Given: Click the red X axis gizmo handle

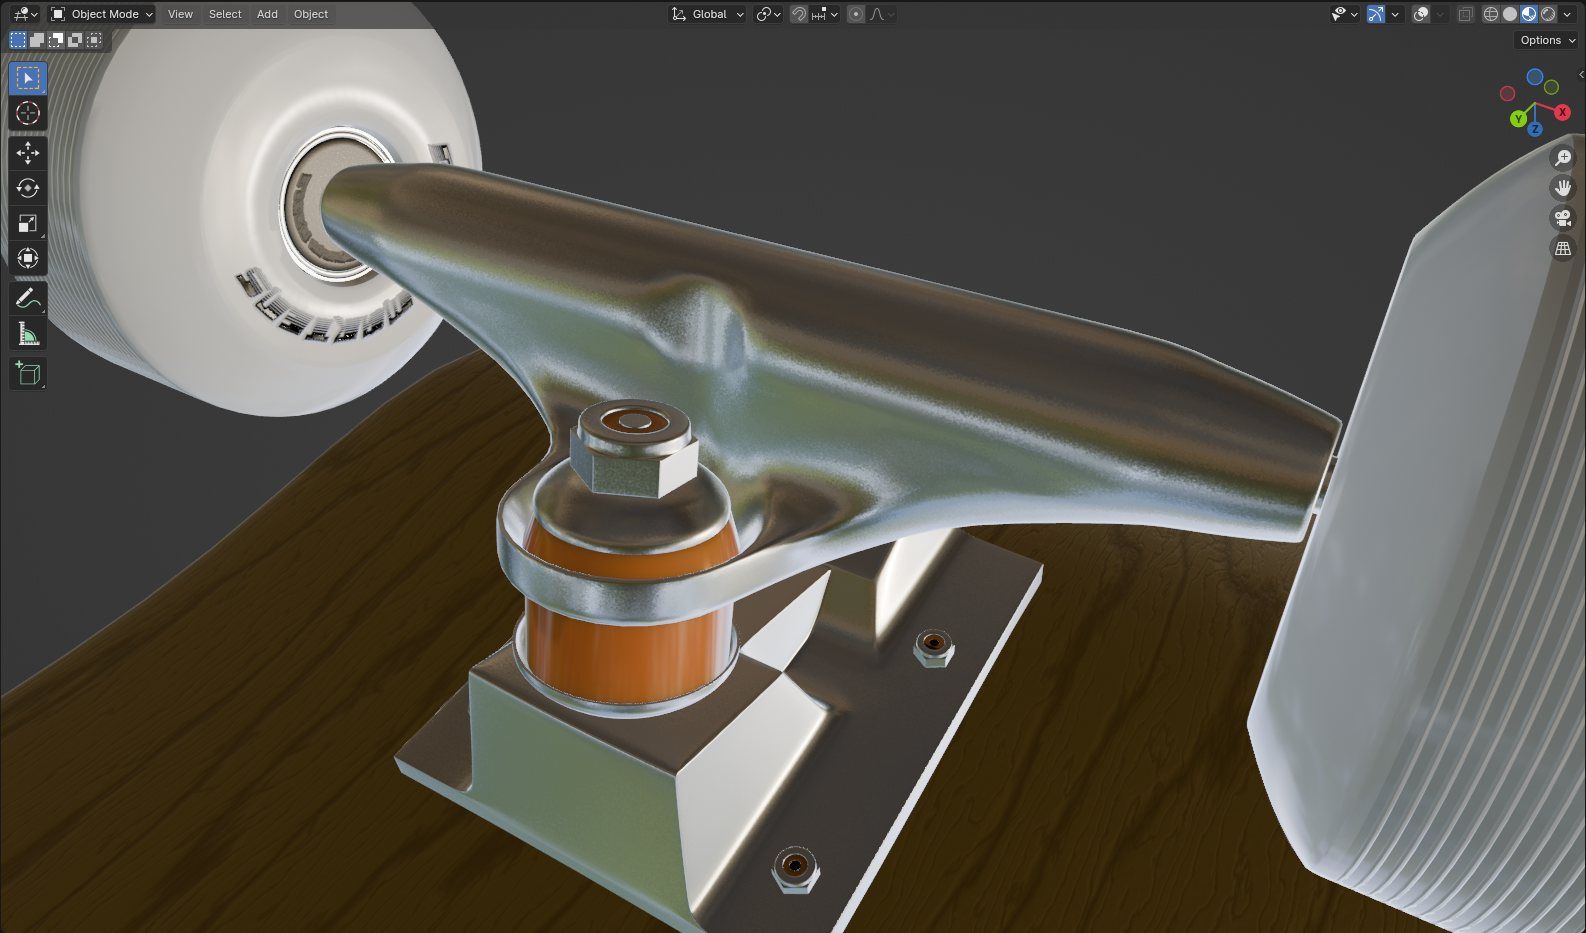Looking at the screenshot, I should click(x=1562, y=112).
